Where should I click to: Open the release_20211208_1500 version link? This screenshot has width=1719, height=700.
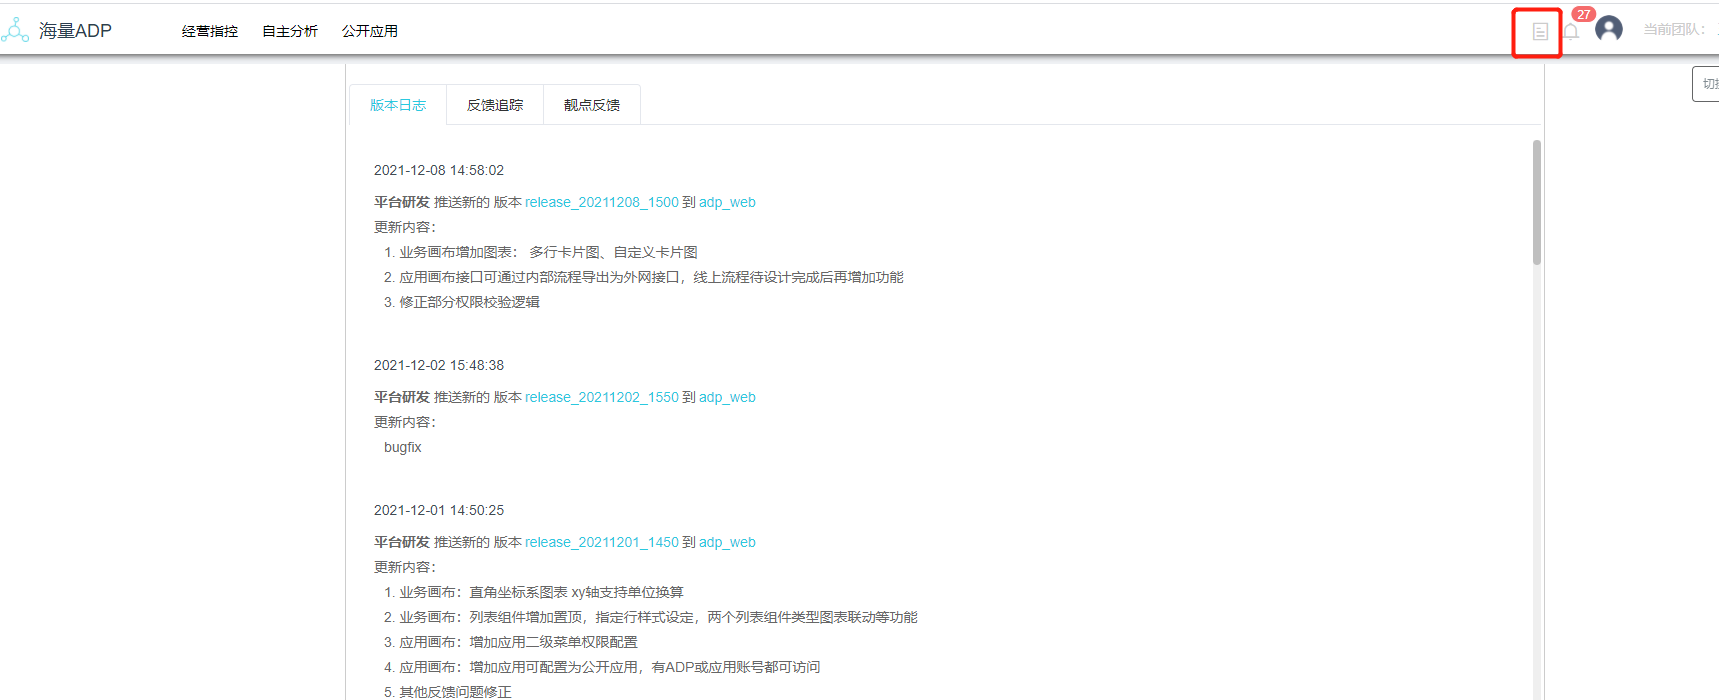tap(602, 202)
